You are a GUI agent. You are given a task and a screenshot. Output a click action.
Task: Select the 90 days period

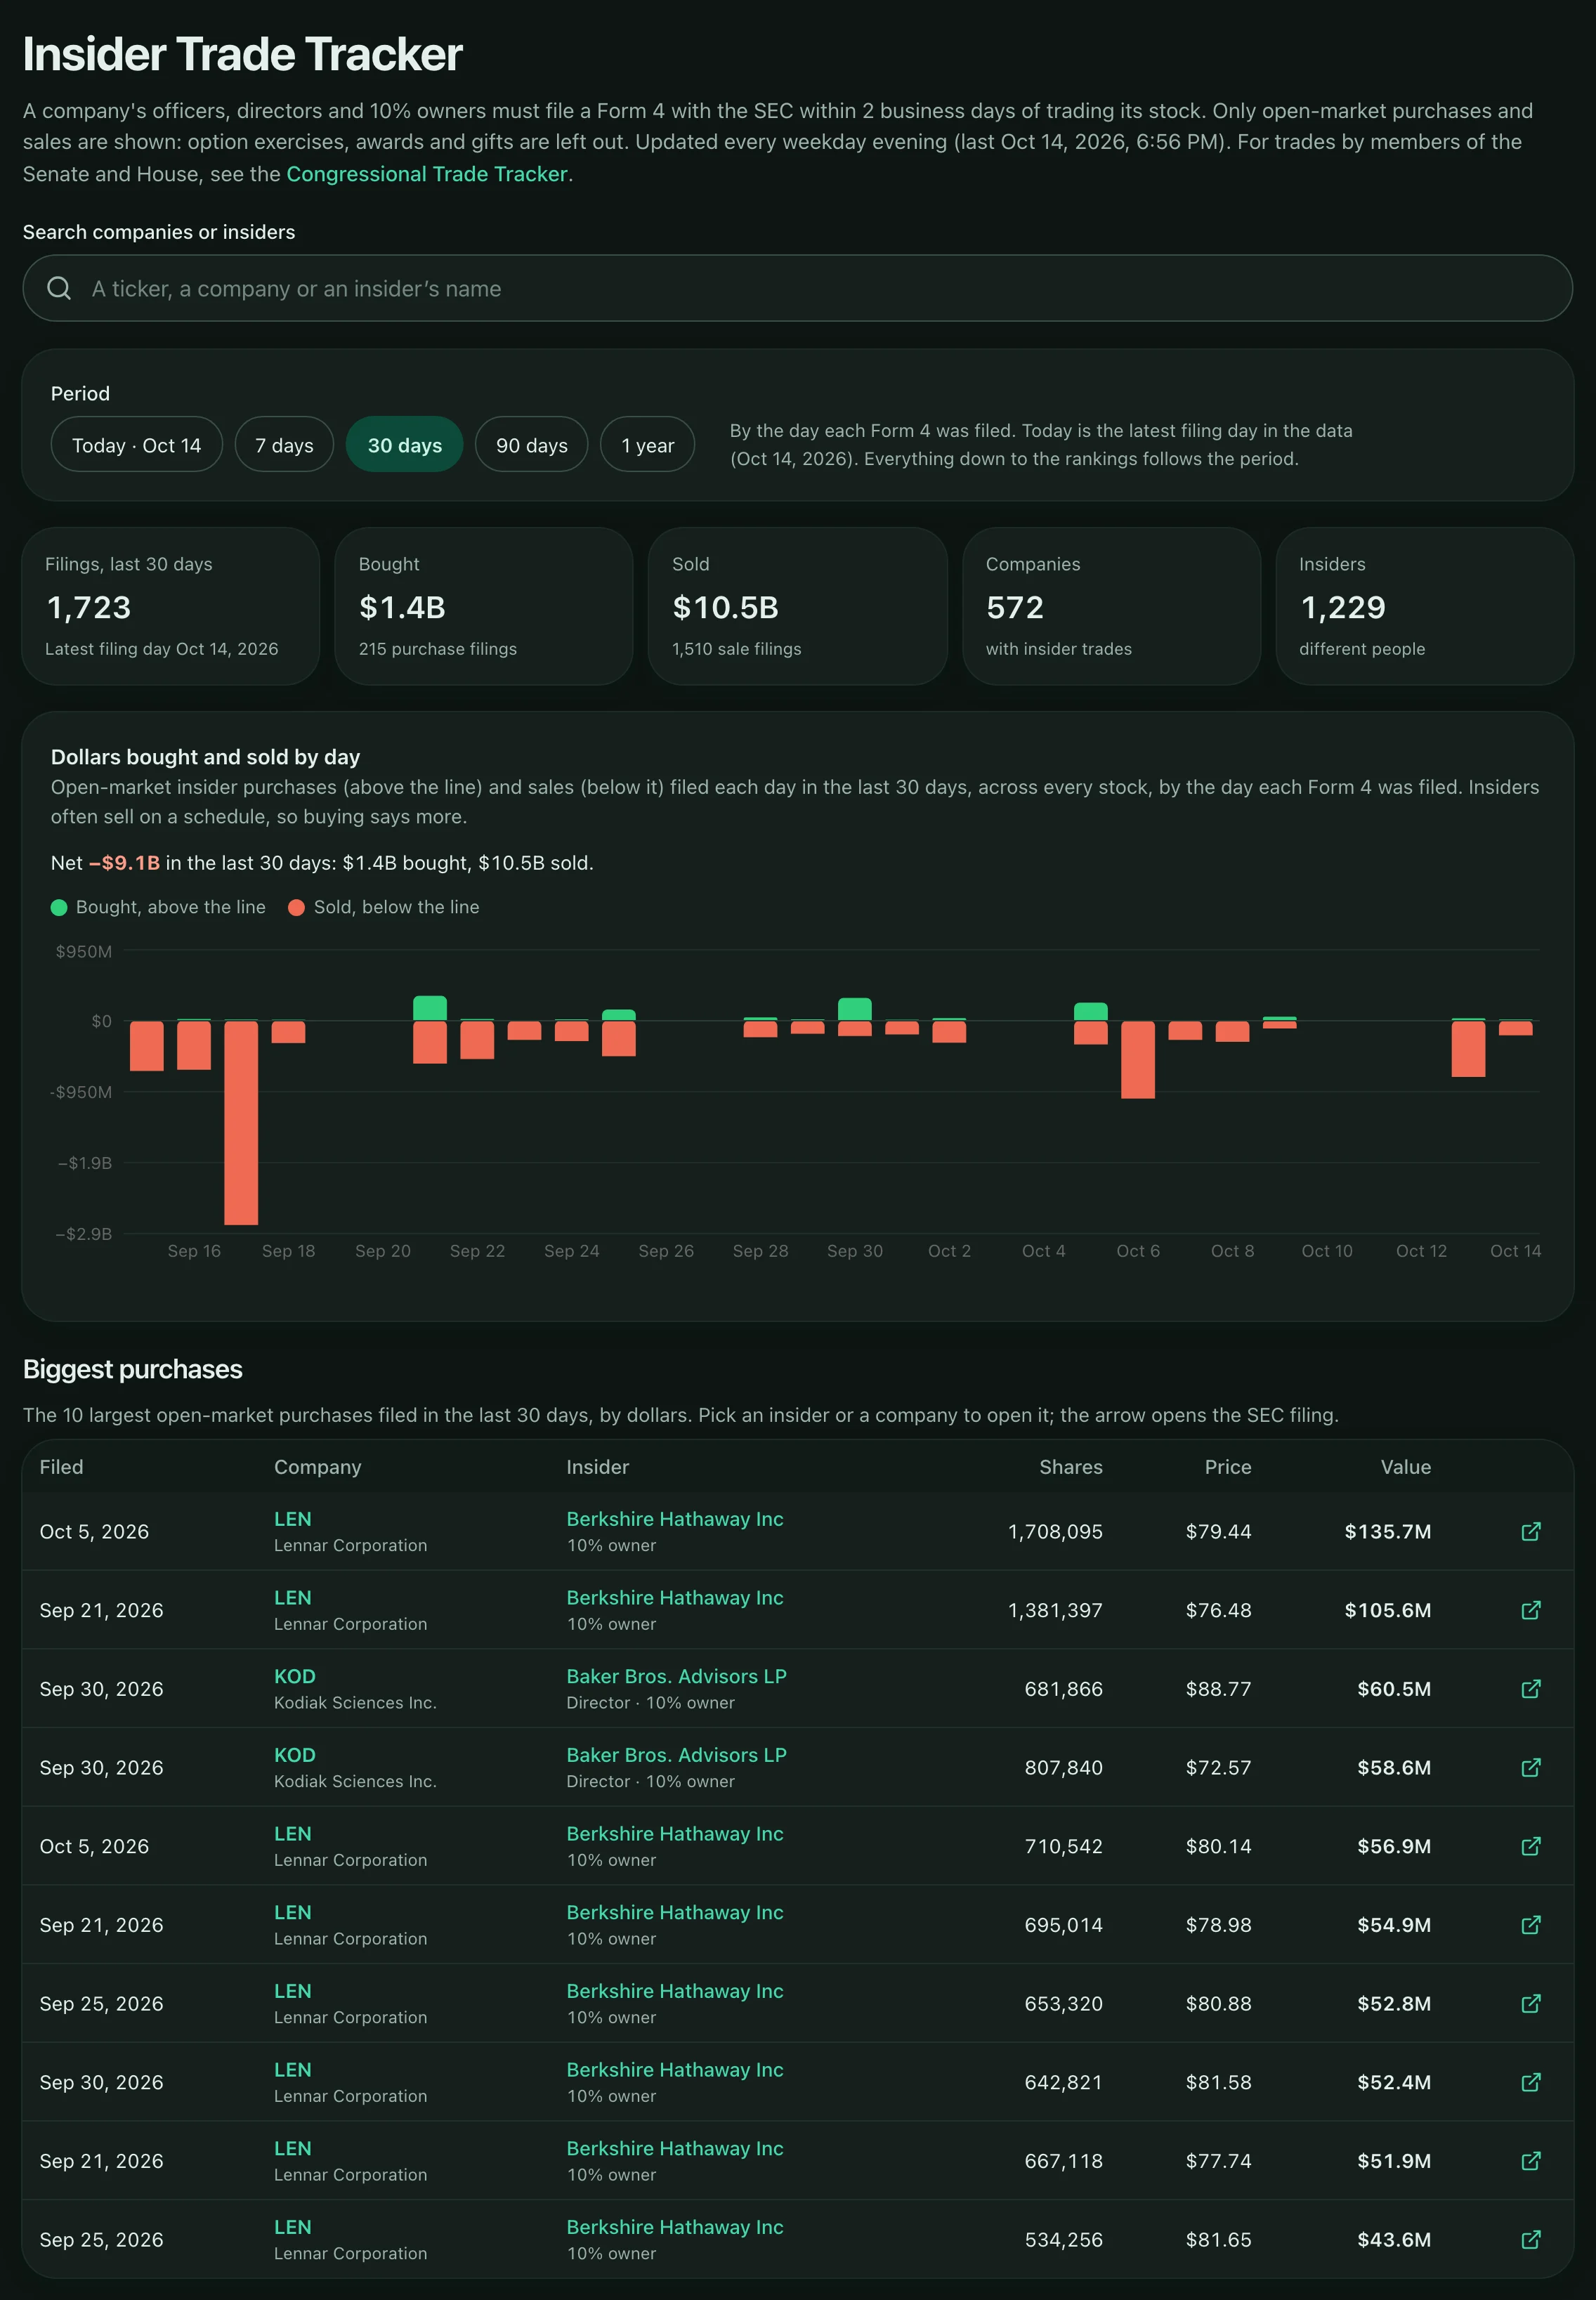(x=531, y=445)
